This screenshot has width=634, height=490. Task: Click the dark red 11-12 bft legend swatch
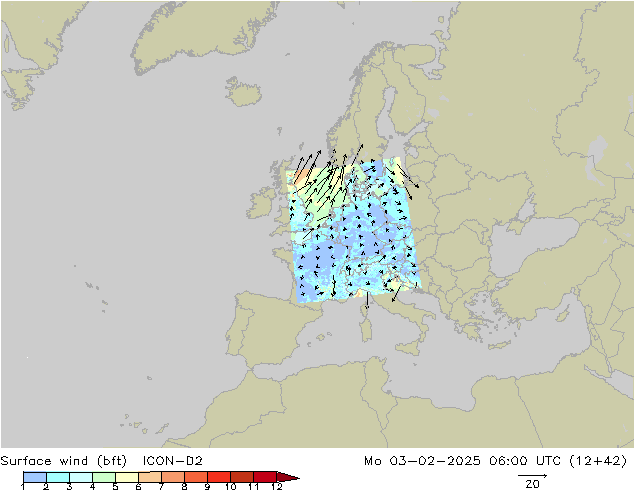tap(265, 477)
